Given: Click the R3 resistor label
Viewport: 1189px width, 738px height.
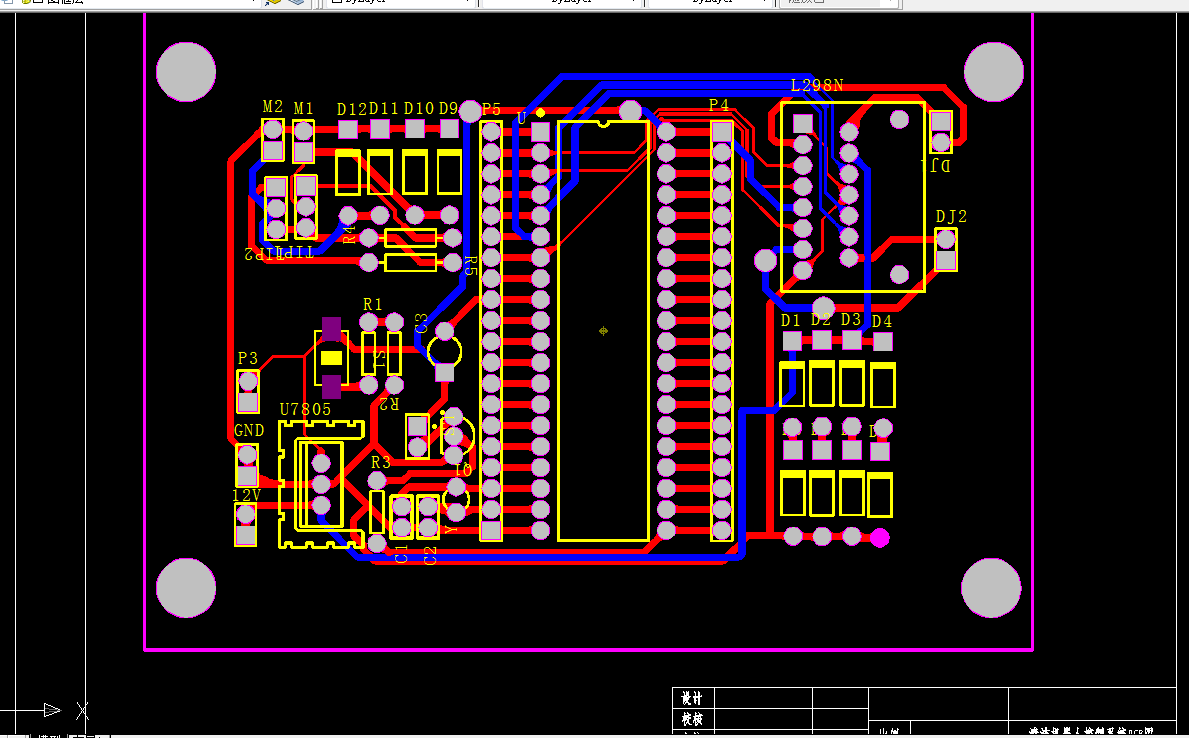Looking at the screenshot, I should 381,462.
